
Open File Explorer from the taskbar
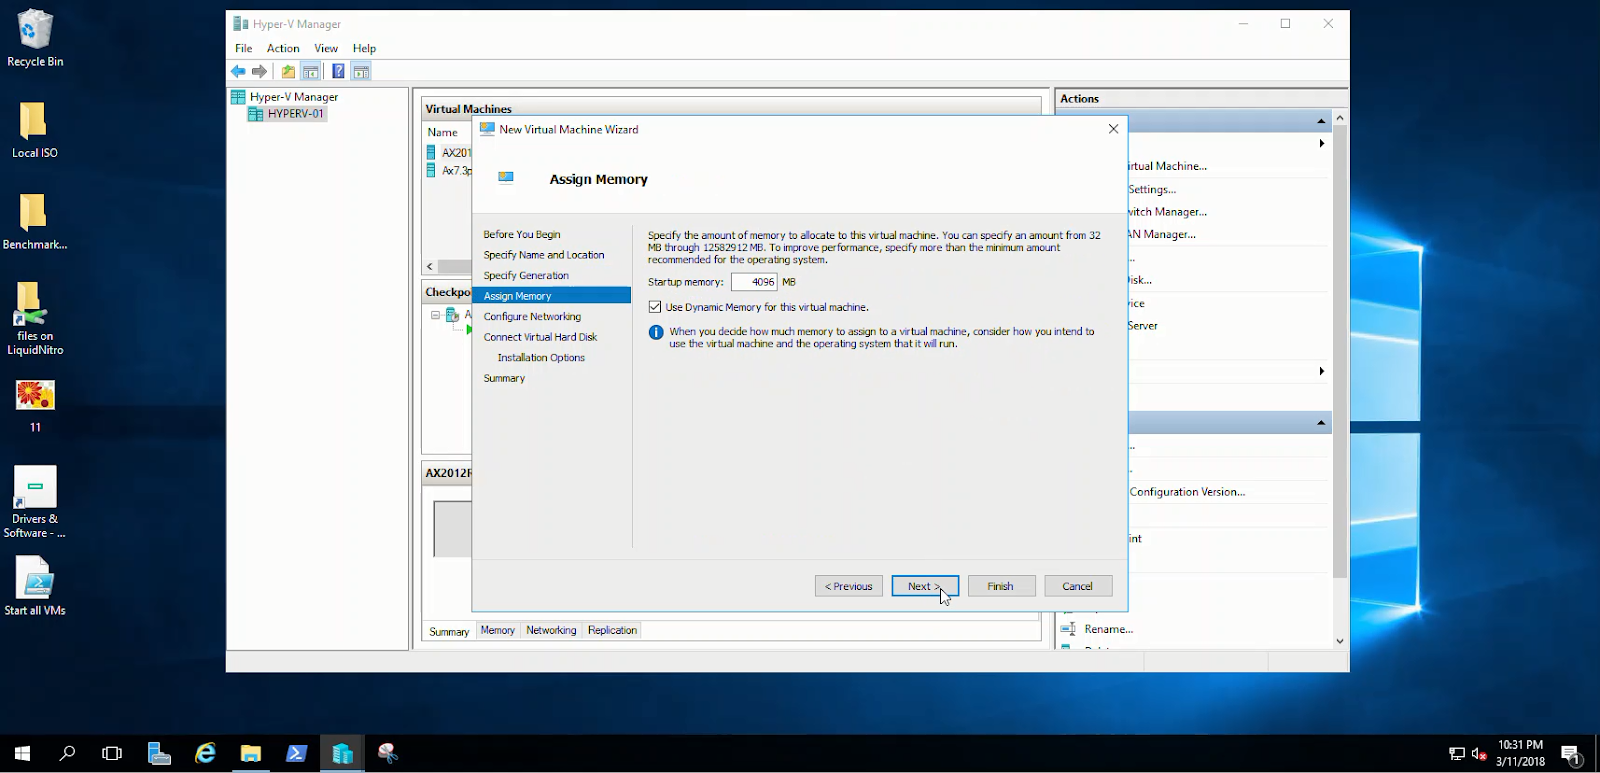tap(250, 753)
